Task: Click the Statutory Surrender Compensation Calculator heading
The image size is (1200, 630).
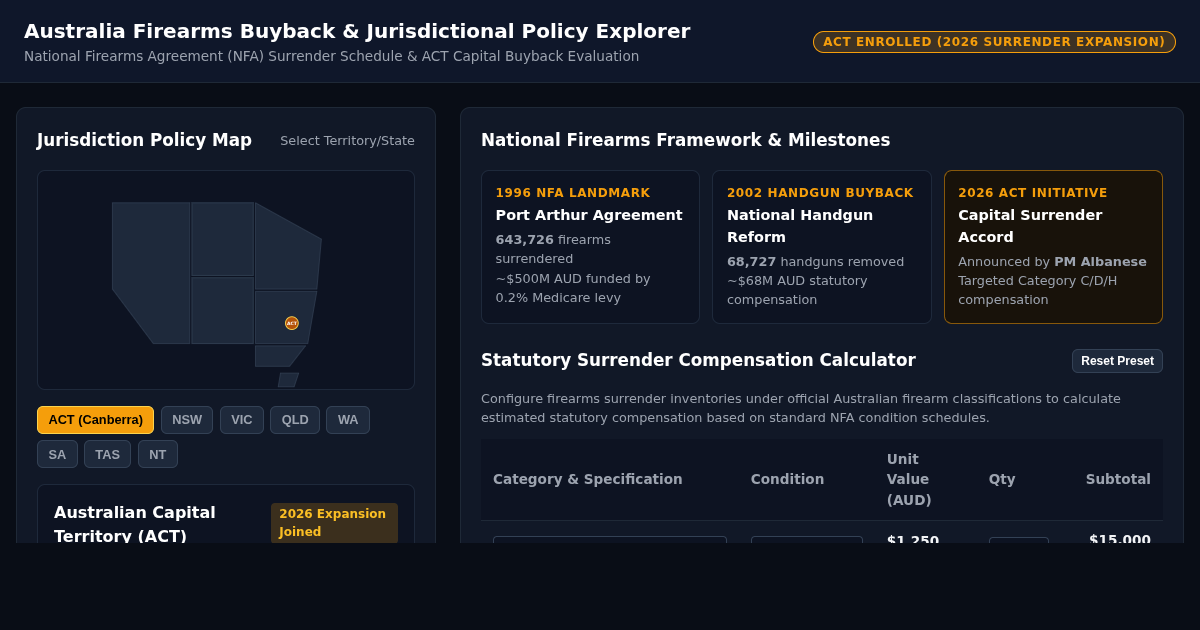Action: [x=698, y=360]
